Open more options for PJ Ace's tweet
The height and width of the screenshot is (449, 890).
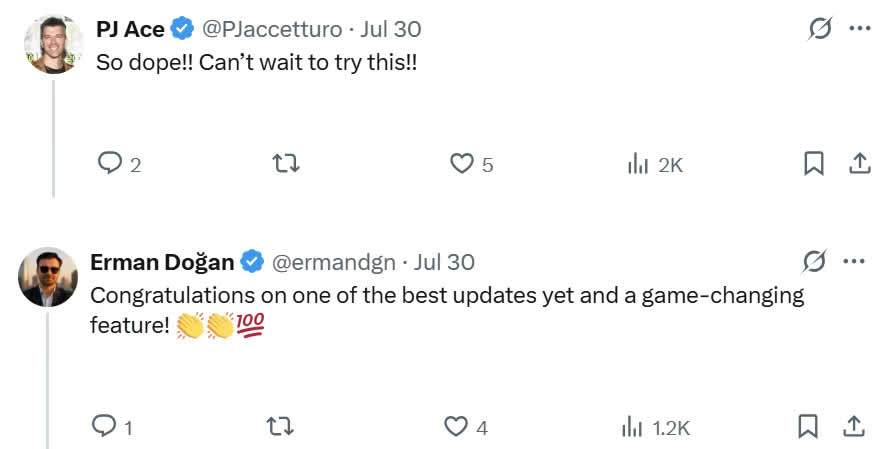(x=860, y=29)
